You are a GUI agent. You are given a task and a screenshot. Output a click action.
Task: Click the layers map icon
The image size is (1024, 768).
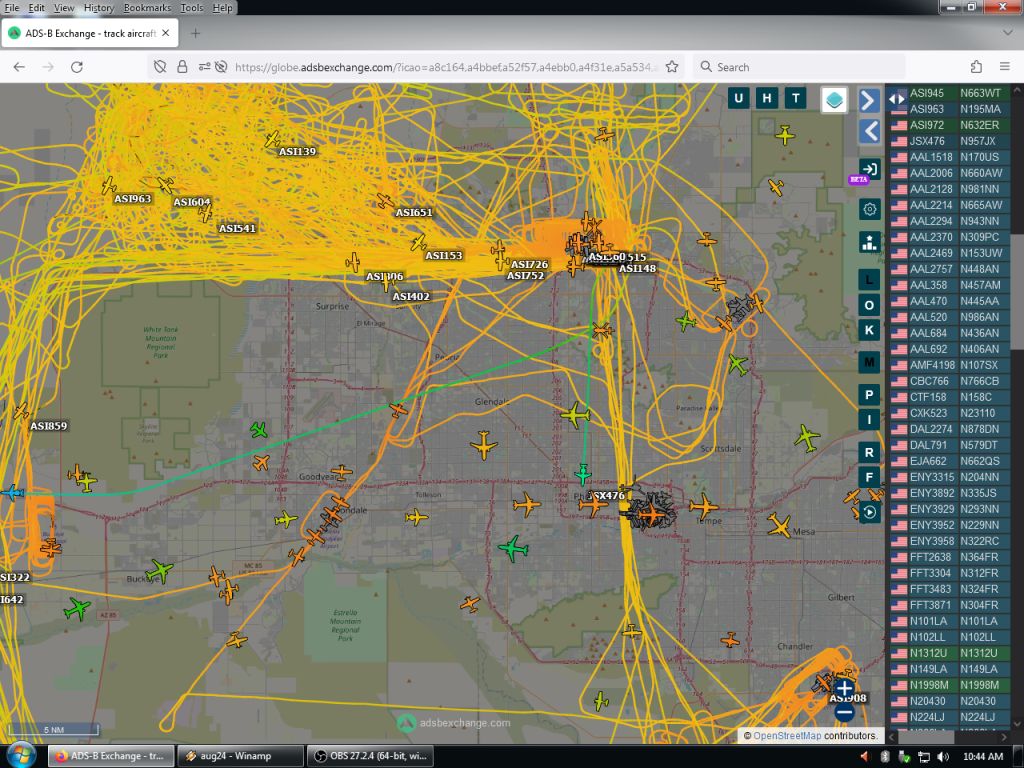tap(834, 100)
